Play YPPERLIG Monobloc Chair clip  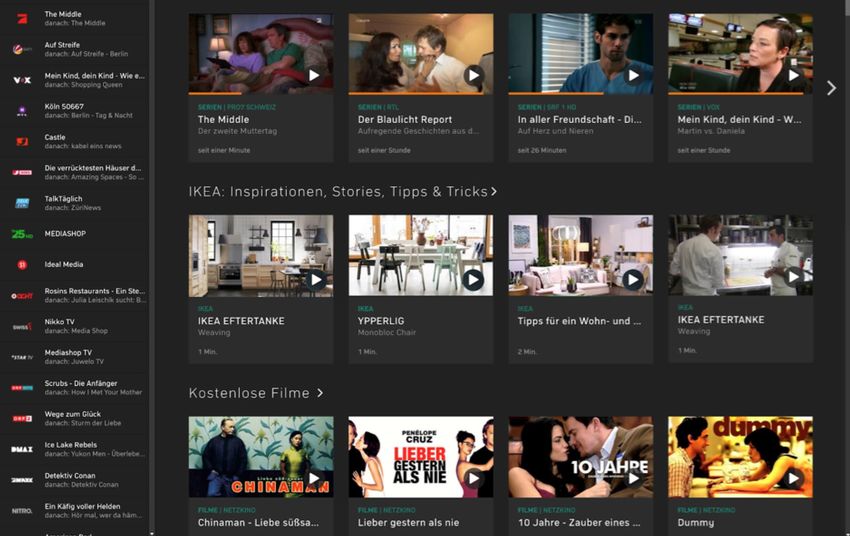click(x=473, y=280)
